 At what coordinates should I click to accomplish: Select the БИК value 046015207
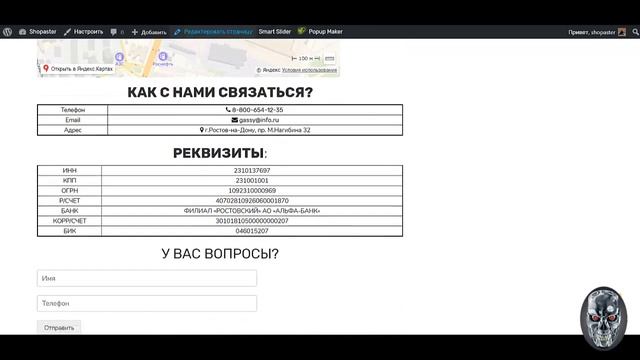252,231
